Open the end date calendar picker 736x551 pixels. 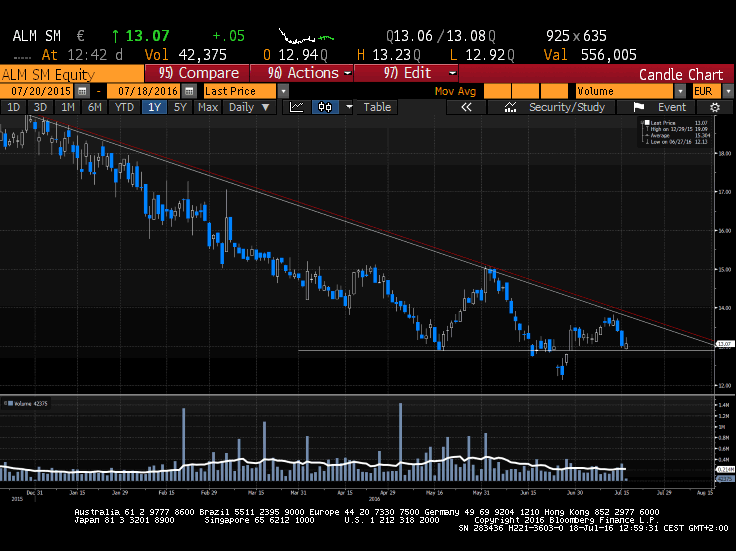coord(189,91)
